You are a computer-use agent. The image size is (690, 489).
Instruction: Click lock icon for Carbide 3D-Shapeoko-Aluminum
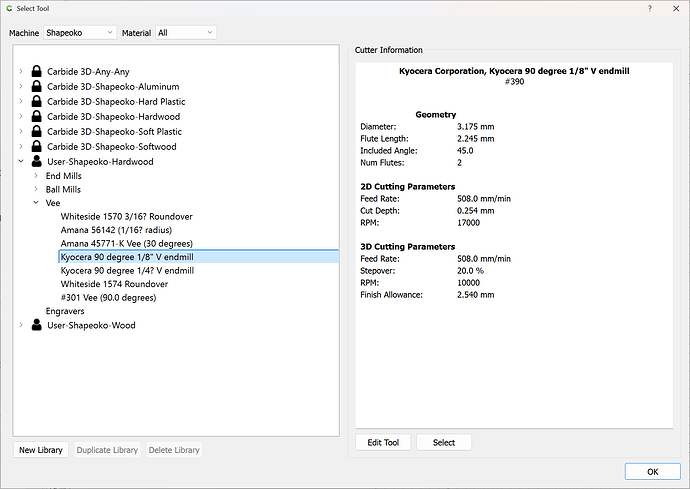tap(37, 87)
